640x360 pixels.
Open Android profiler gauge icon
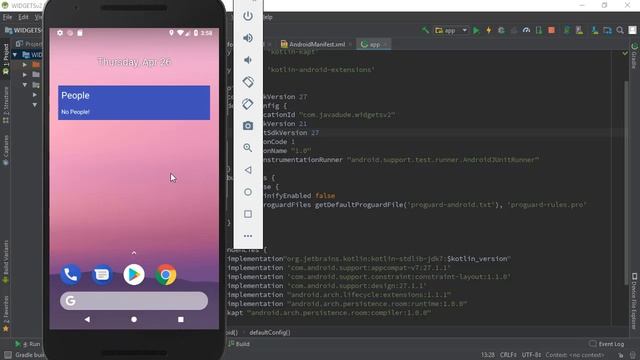[527, 30]
